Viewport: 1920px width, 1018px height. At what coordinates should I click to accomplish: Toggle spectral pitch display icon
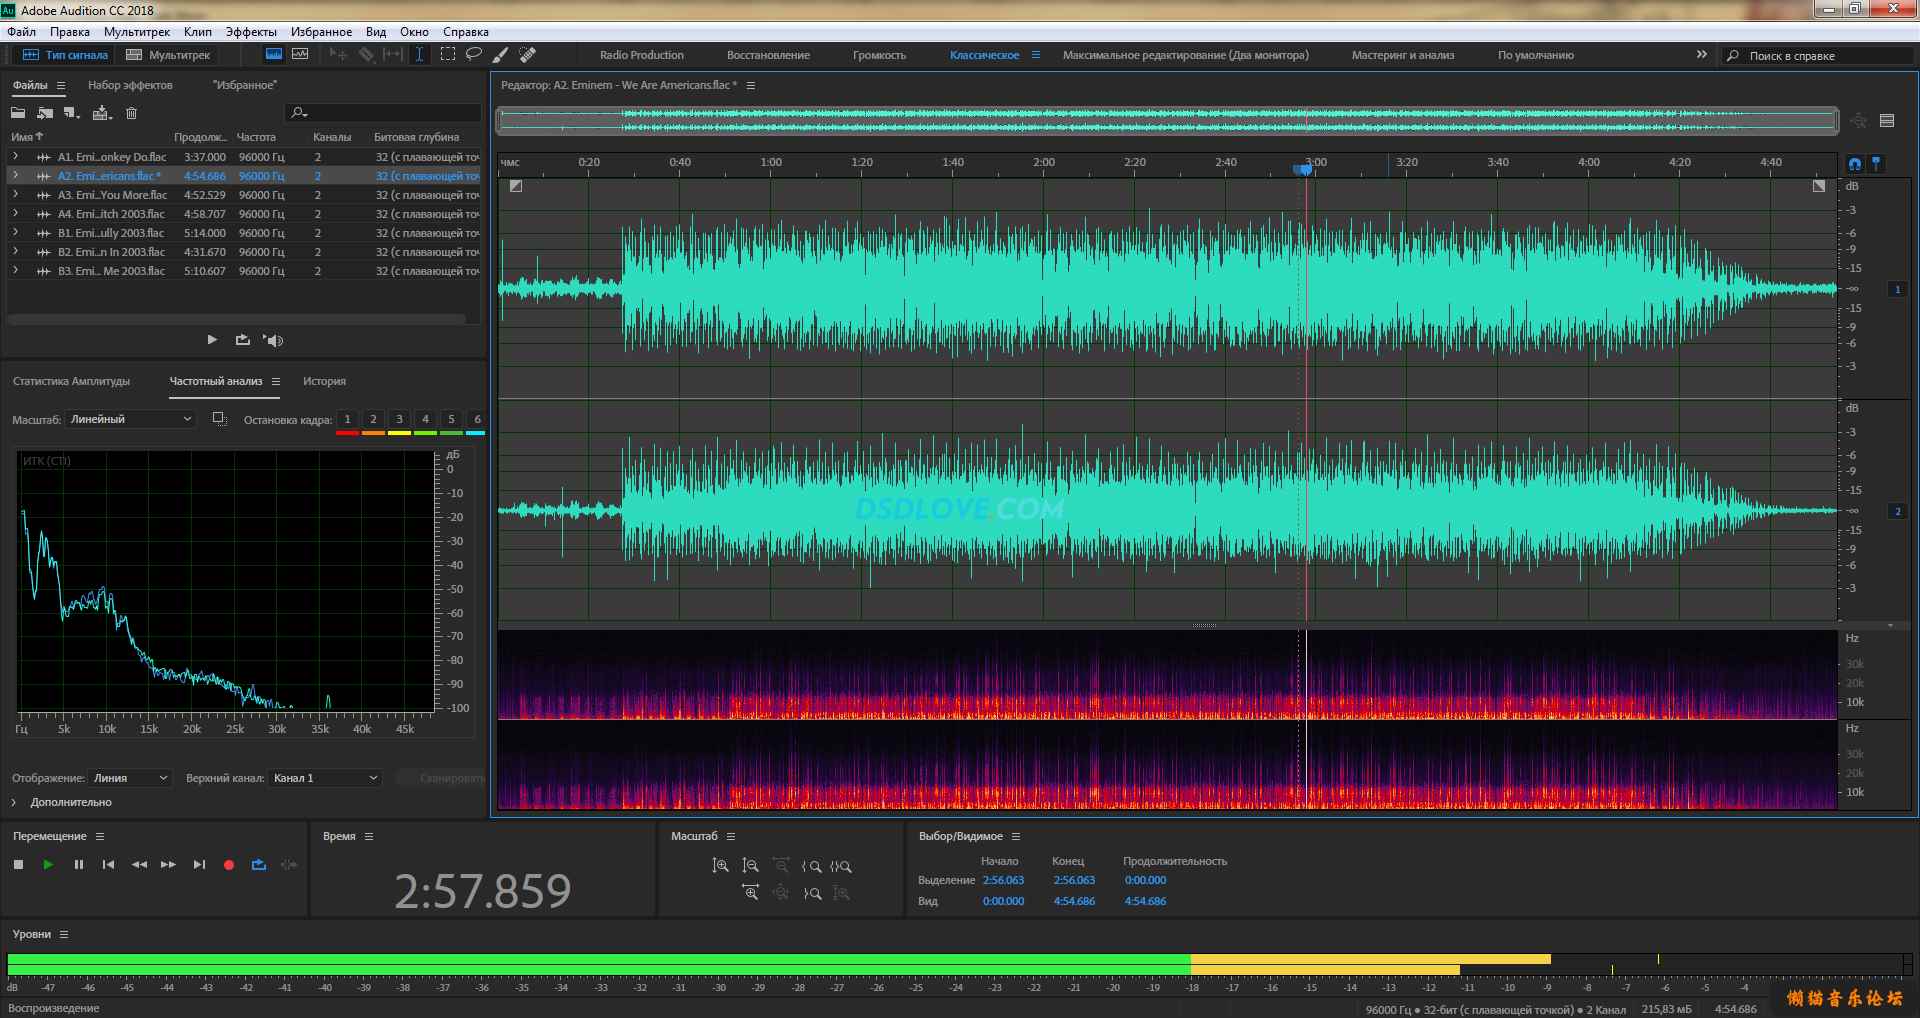(x=300, y=54)
